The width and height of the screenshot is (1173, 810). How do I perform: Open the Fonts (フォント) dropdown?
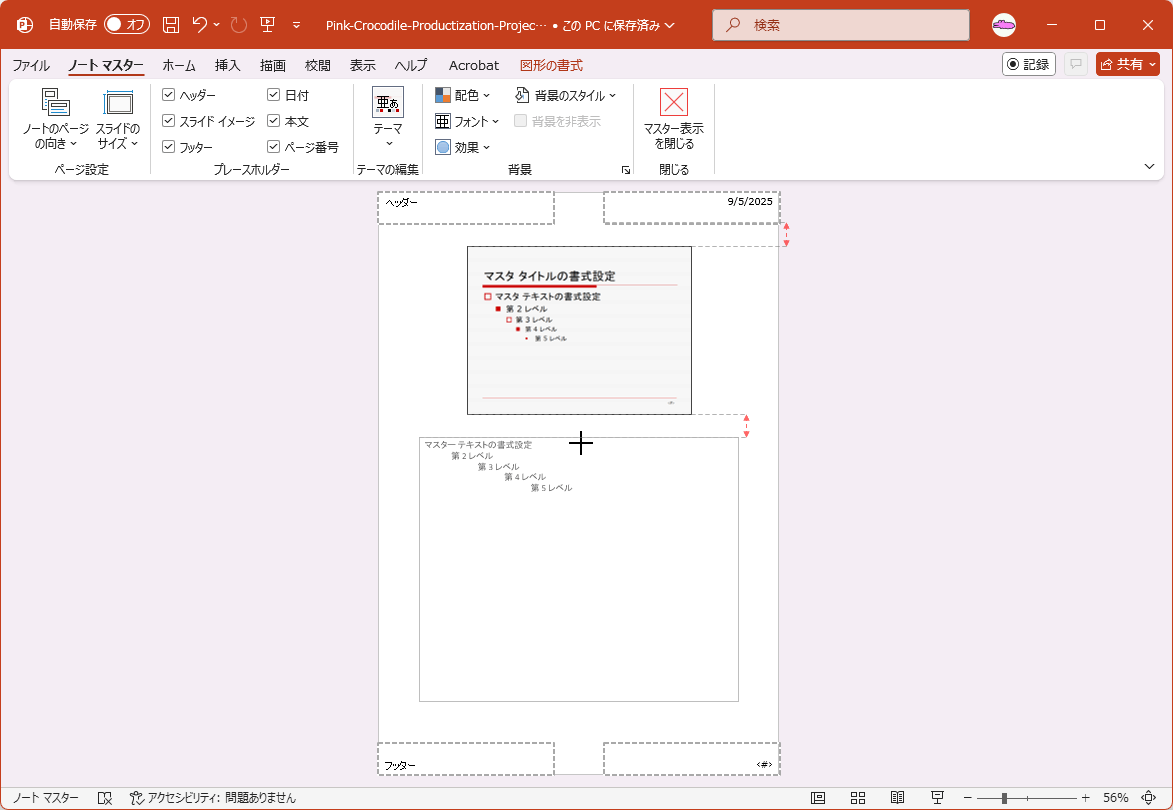(x=468, y=121)
